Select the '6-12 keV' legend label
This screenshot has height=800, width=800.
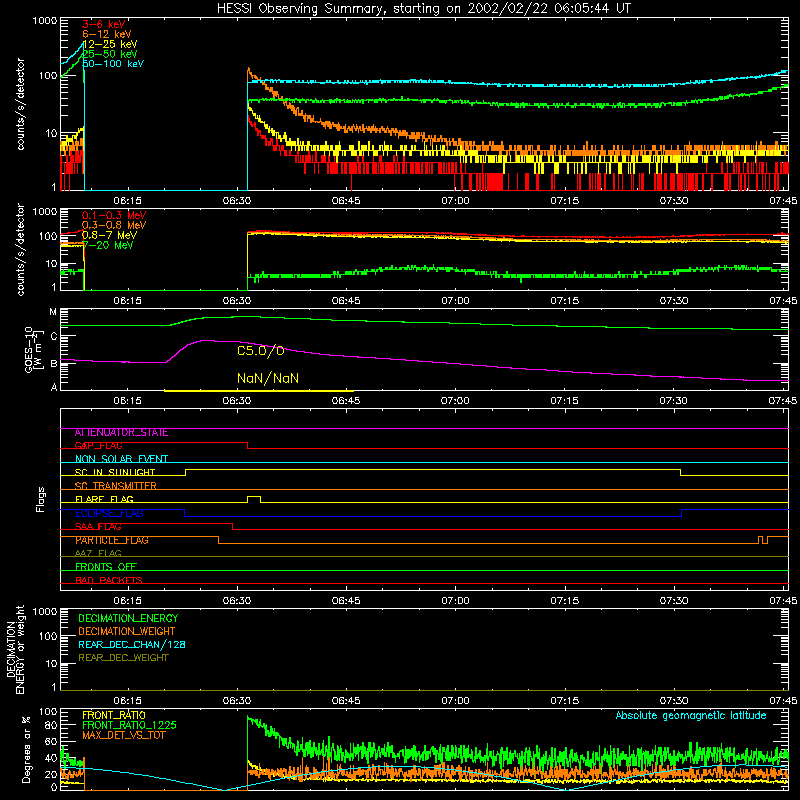coord(107,34)
